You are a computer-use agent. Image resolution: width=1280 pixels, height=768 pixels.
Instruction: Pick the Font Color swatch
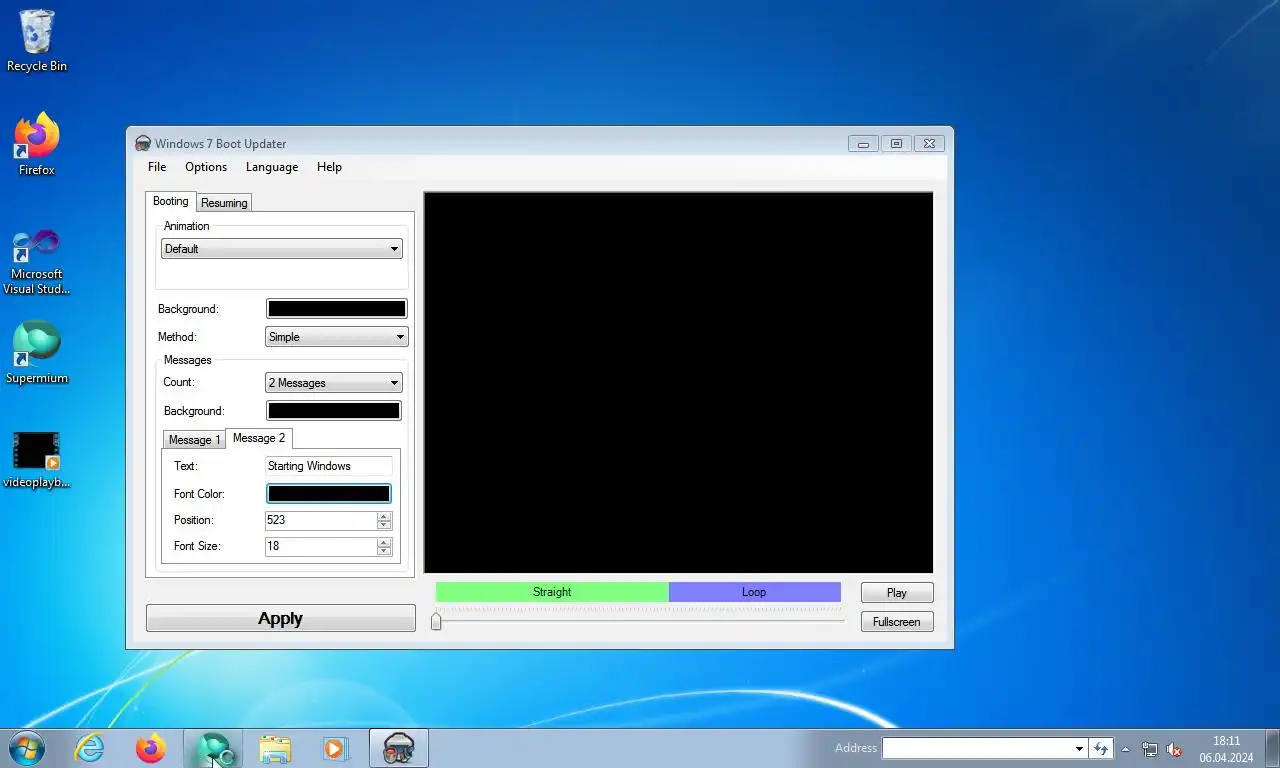(x=328, y=494)
